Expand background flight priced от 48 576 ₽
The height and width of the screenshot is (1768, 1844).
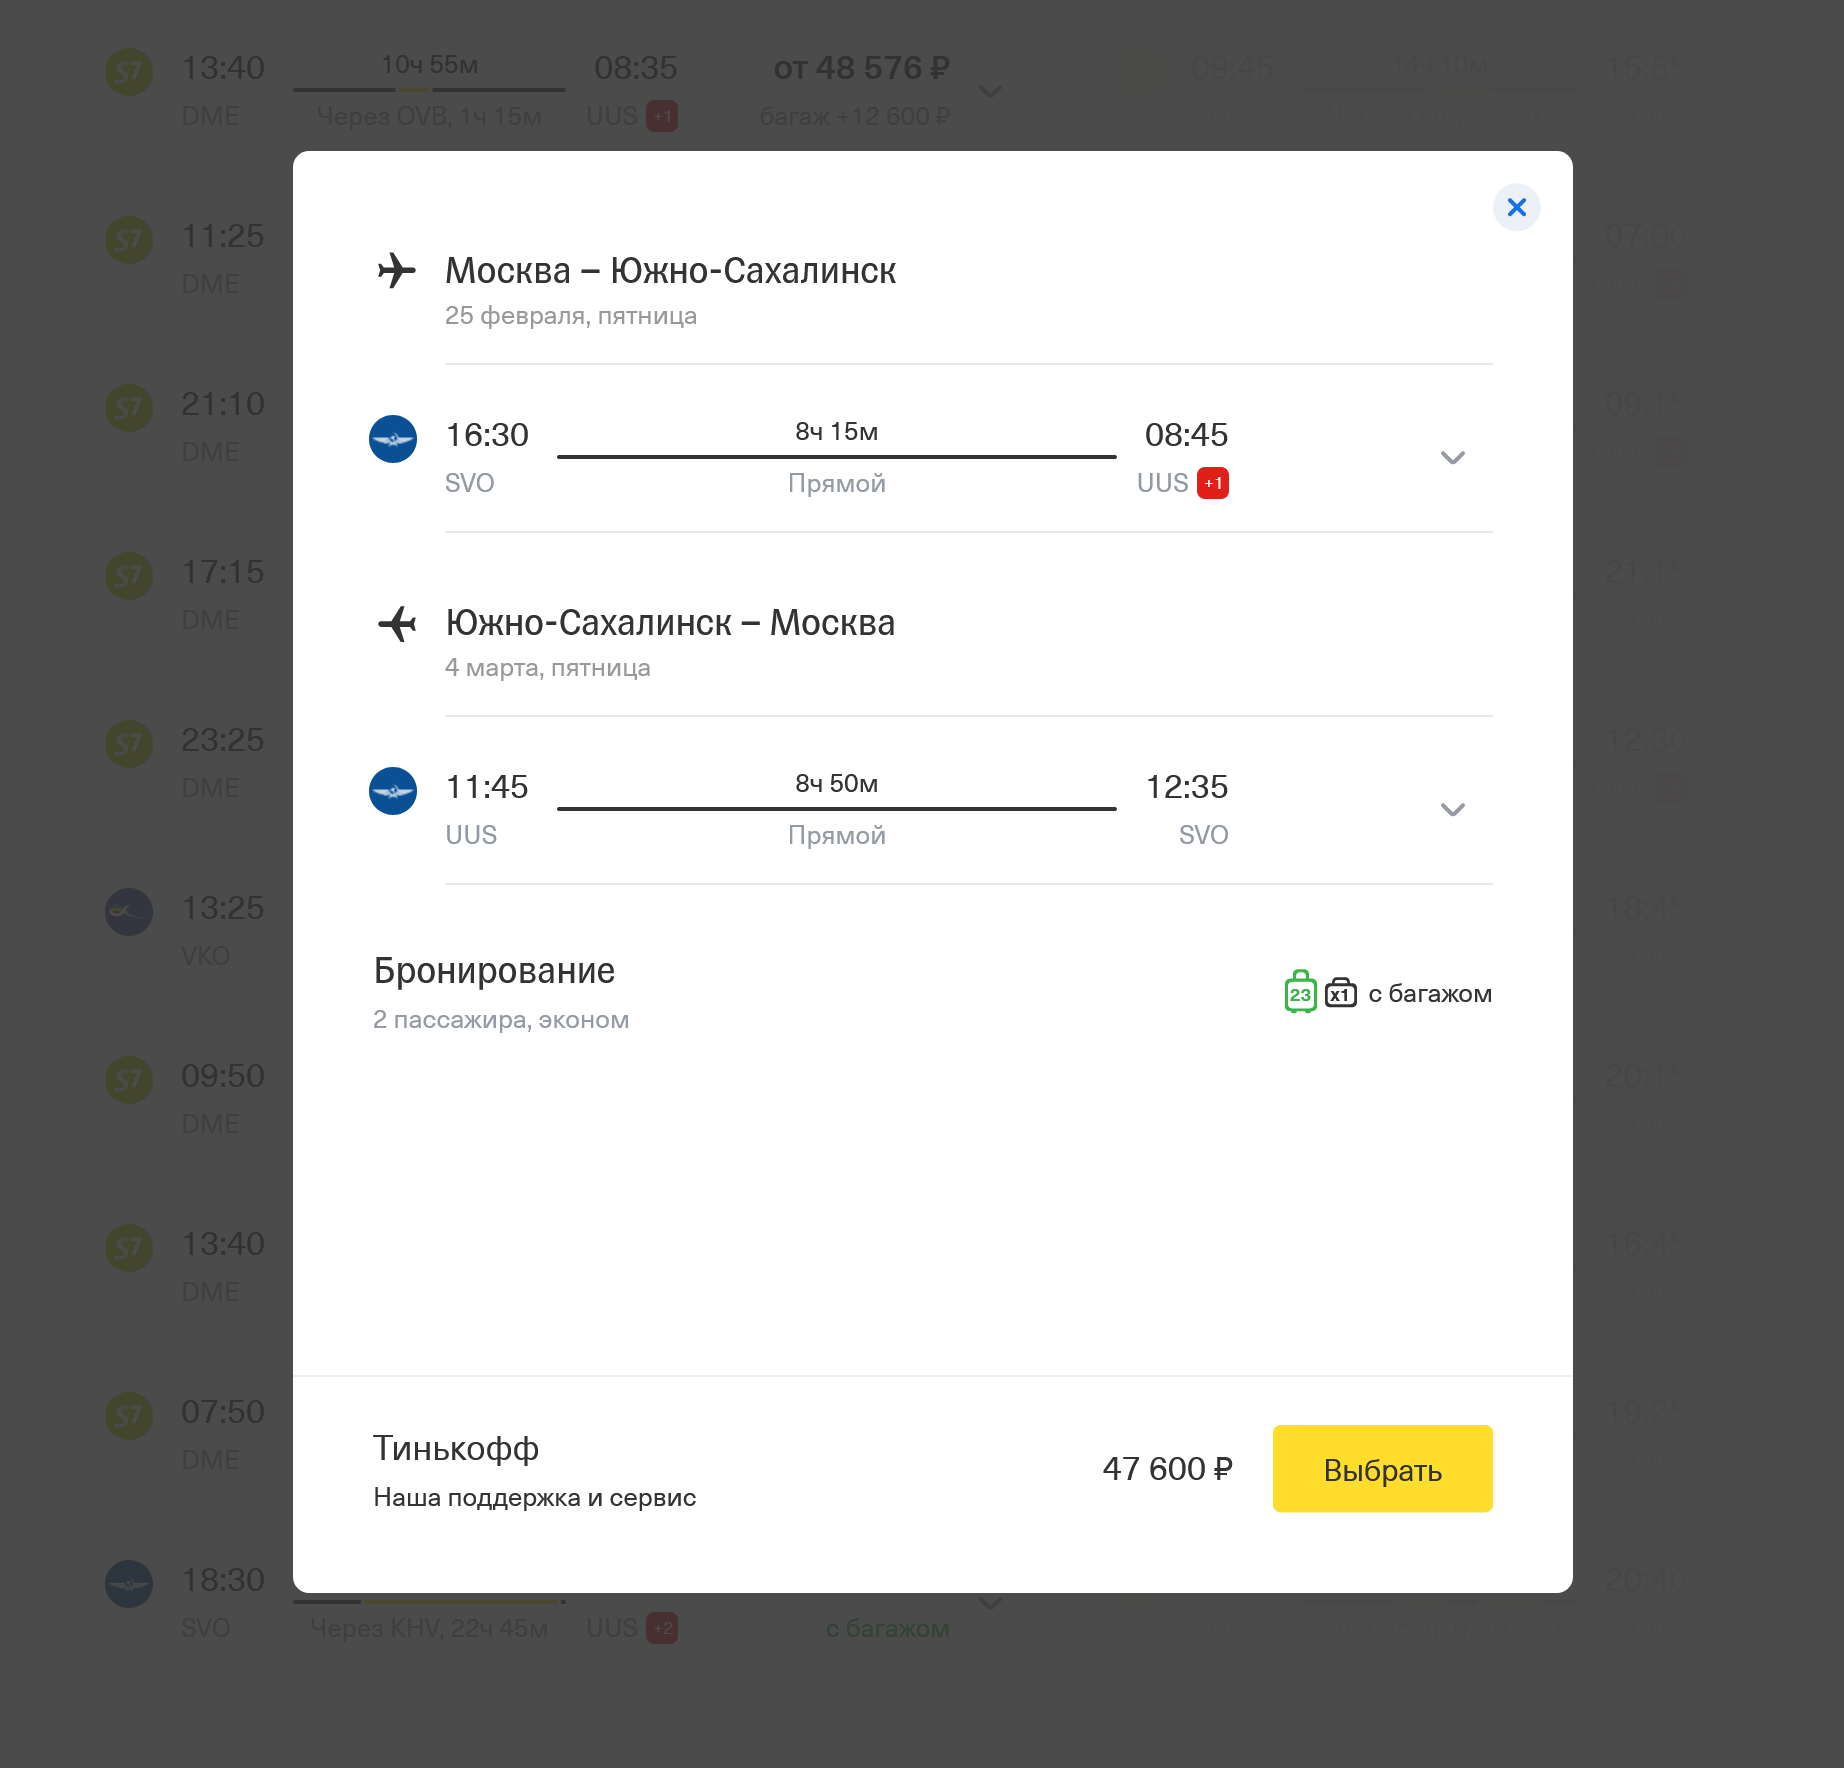click(990, 91)
